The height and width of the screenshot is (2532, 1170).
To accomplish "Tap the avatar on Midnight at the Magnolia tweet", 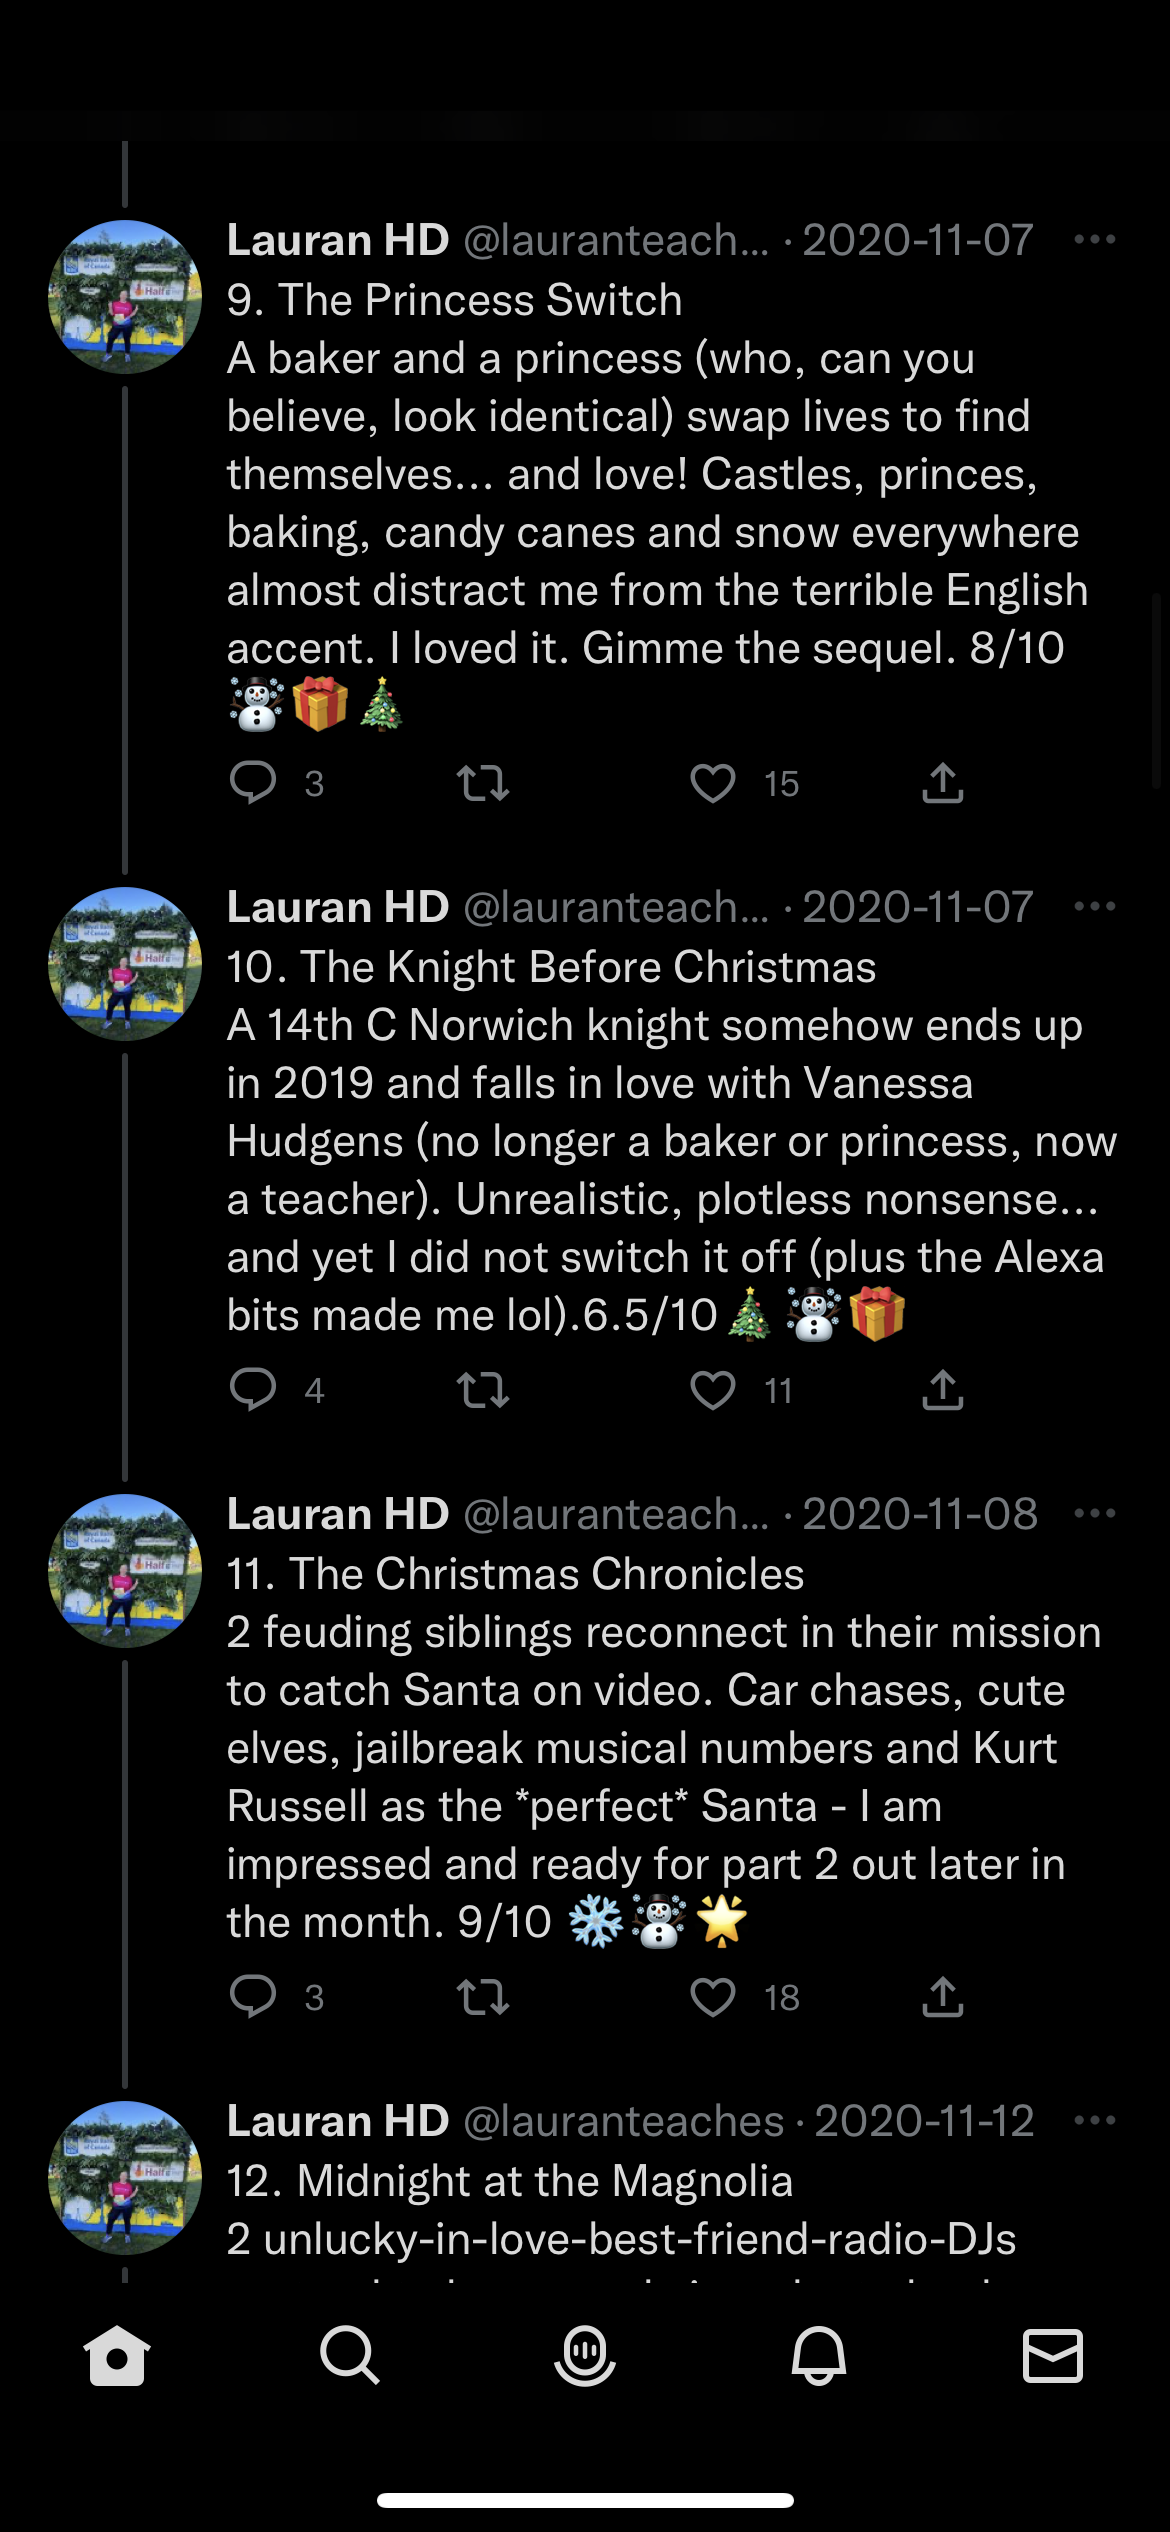I will pos(125,2177).
